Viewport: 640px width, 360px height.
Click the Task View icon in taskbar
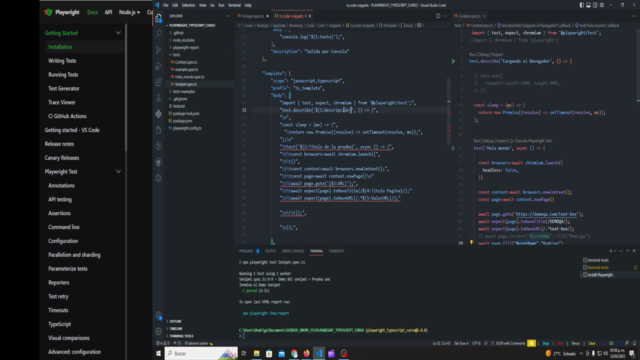coord(244,353)
